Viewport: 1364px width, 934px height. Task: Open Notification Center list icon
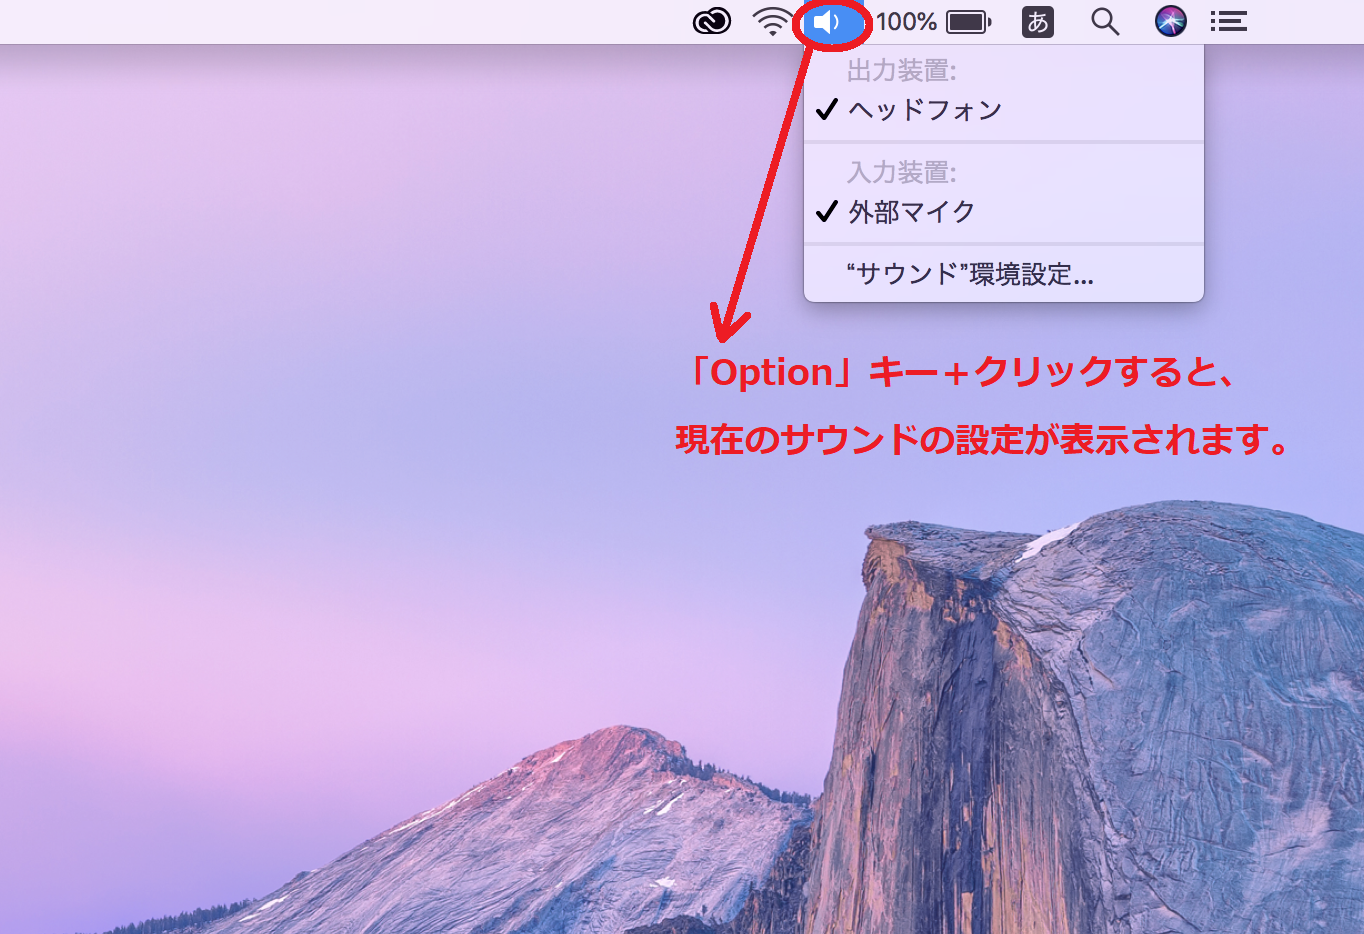[1229, 21]
